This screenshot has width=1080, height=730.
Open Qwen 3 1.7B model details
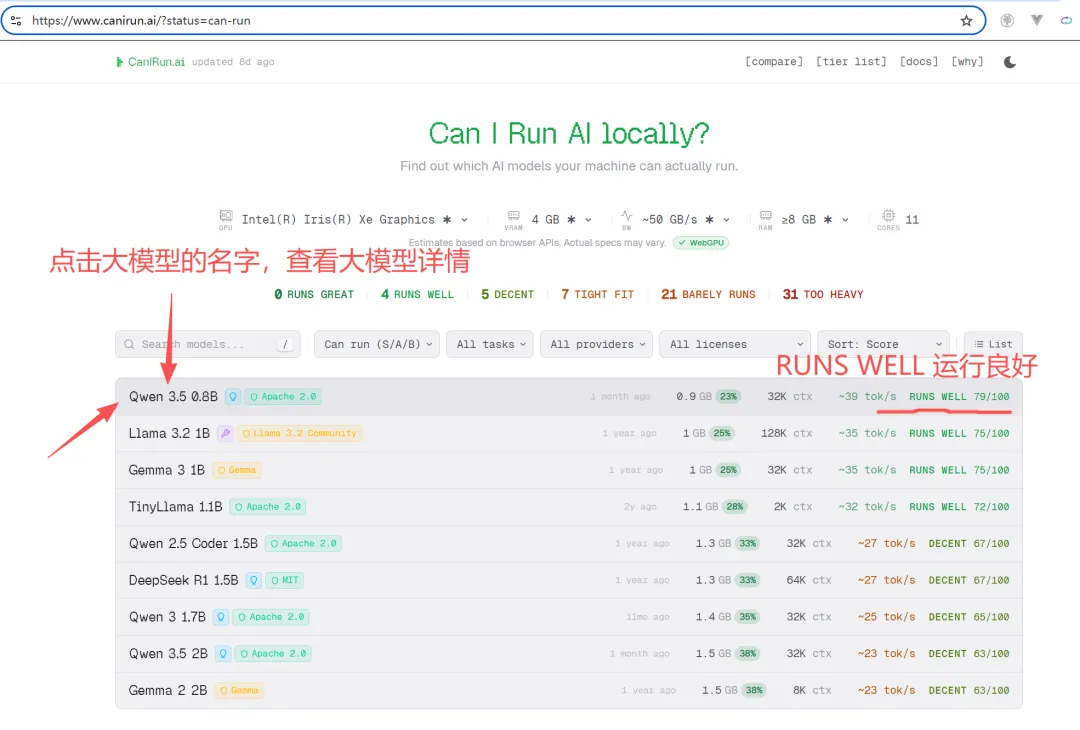tap(167, 617)
